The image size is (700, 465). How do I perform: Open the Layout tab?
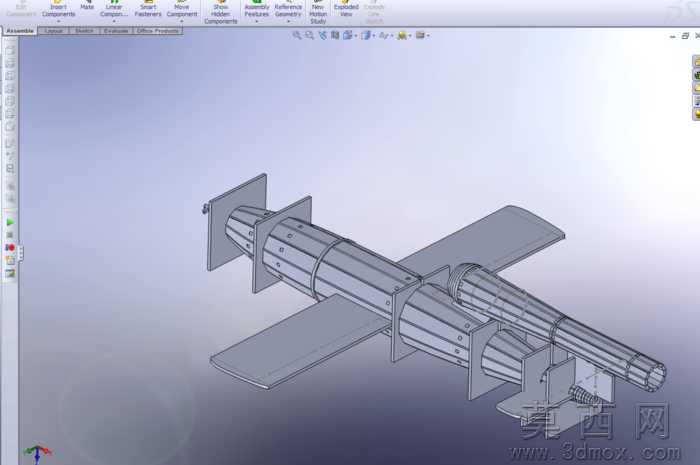(54, 31)
